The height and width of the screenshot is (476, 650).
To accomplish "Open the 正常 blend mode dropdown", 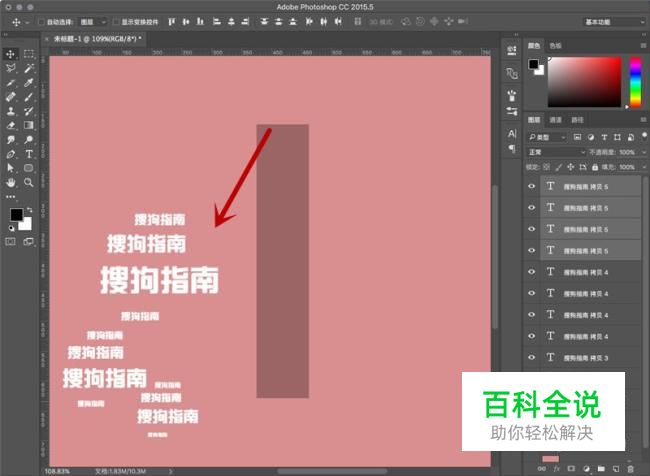I will (556, 152).
